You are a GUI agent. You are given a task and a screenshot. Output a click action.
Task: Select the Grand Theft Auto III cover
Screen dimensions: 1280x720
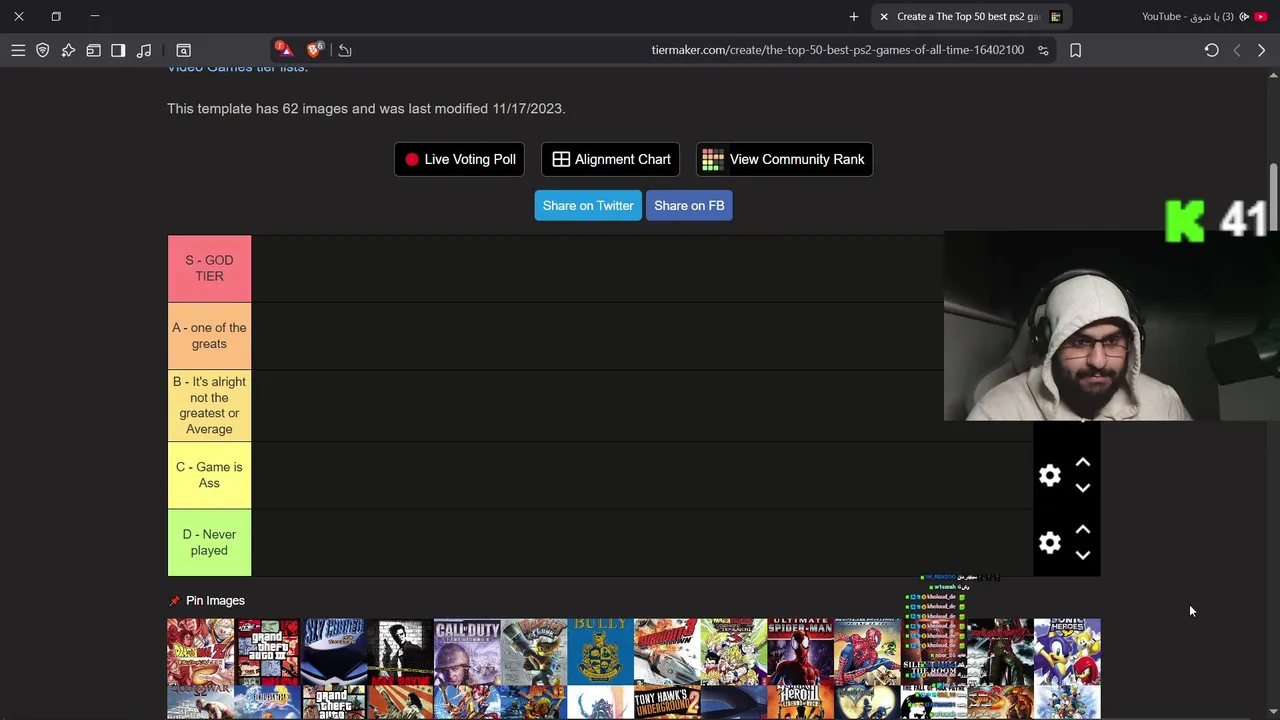[x=268, y=651]
